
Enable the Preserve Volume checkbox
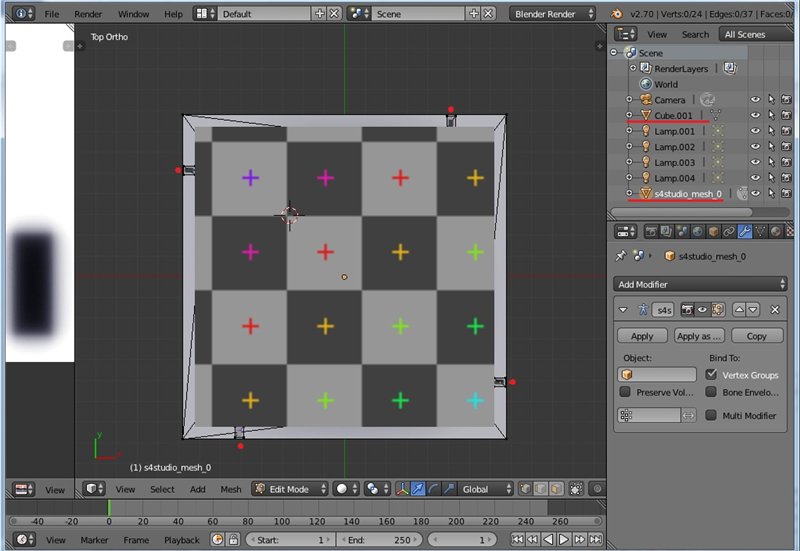[x=625, y=392]
